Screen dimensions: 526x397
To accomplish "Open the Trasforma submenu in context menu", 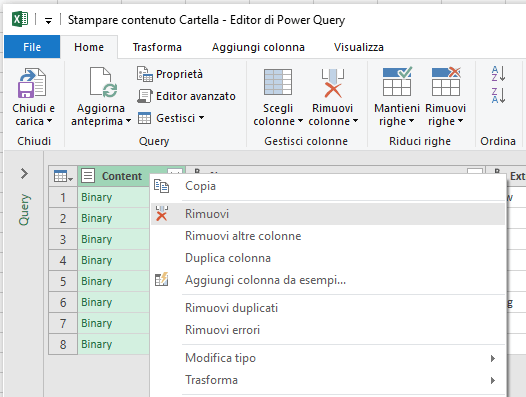I will click(x=327, y=380).
